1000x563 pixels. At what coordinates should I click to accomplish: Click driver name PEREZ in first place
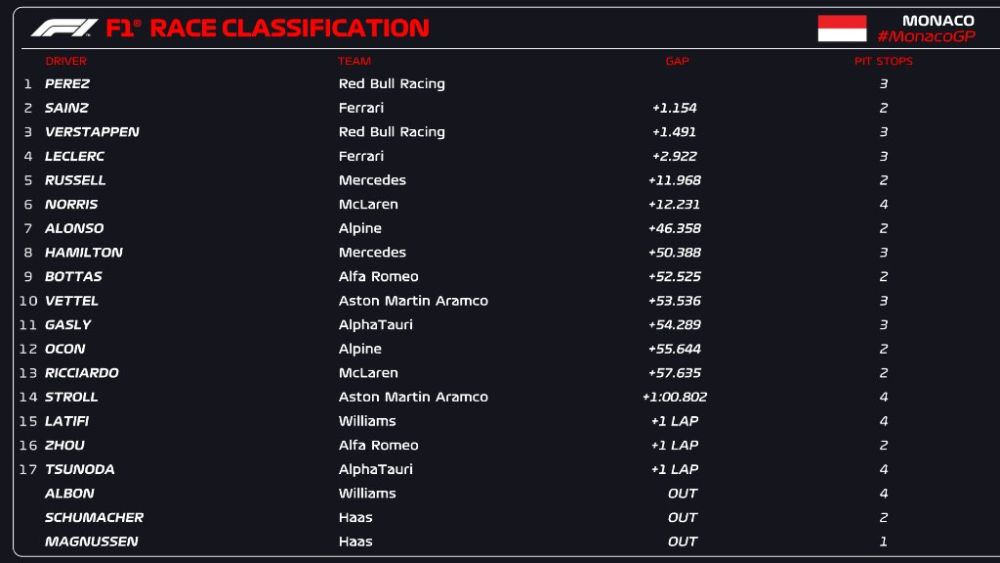tap(67, 84)
